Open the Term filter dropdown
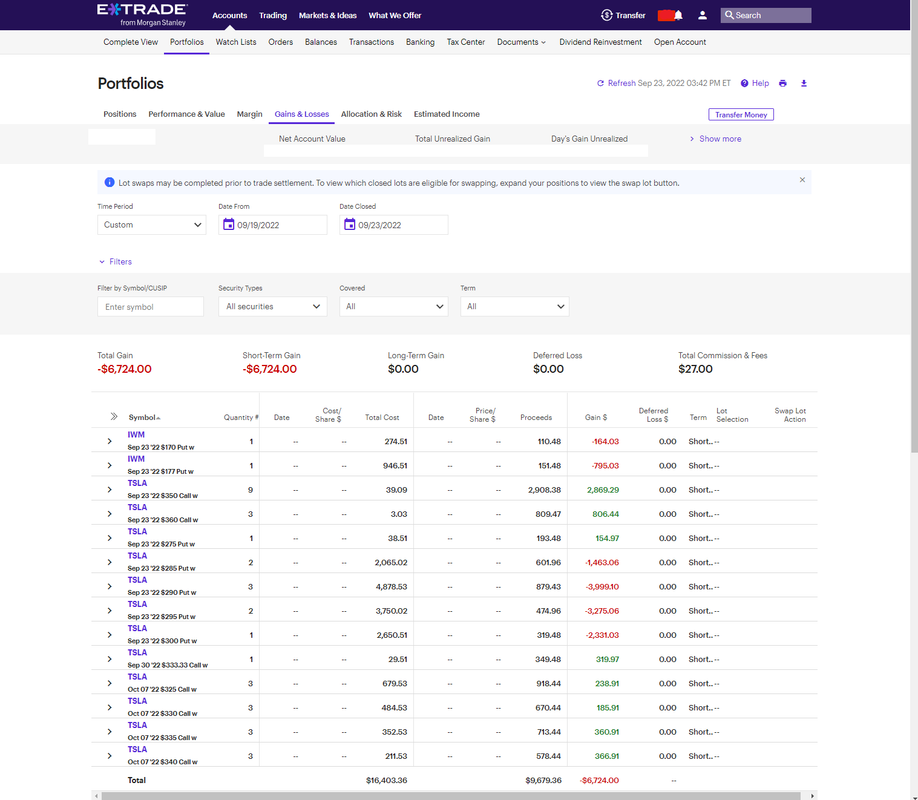Image resolution: width=918 pixels, height=800 pixels. click(x=515, y=306)
